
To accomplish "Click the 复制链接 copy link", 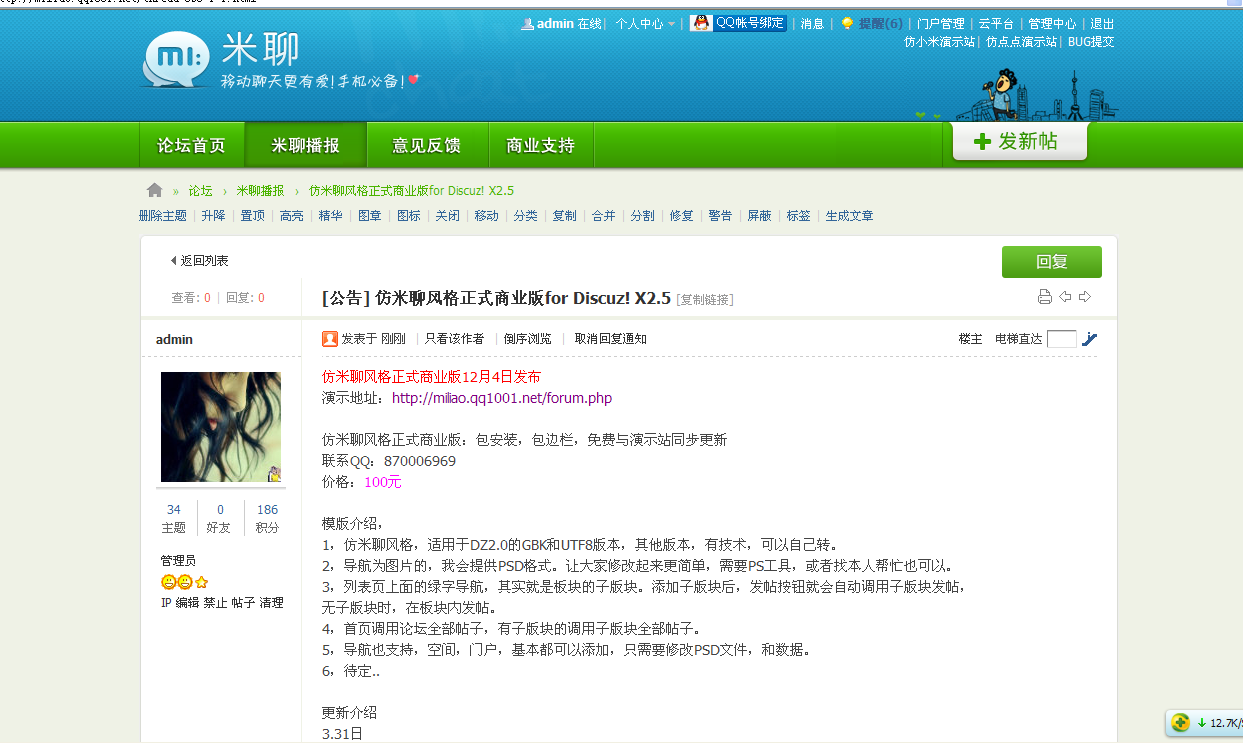I will tap(705, 300).
